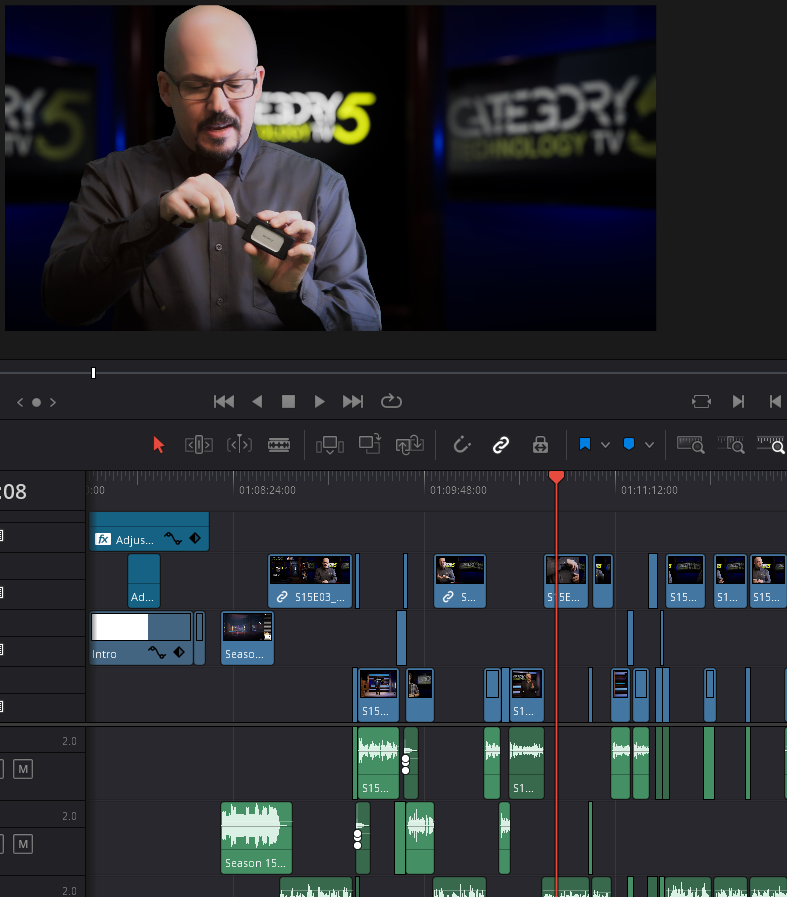Toggle timeline Snapping magnet
Screen dimensions: 787x897
click(462, 445)
